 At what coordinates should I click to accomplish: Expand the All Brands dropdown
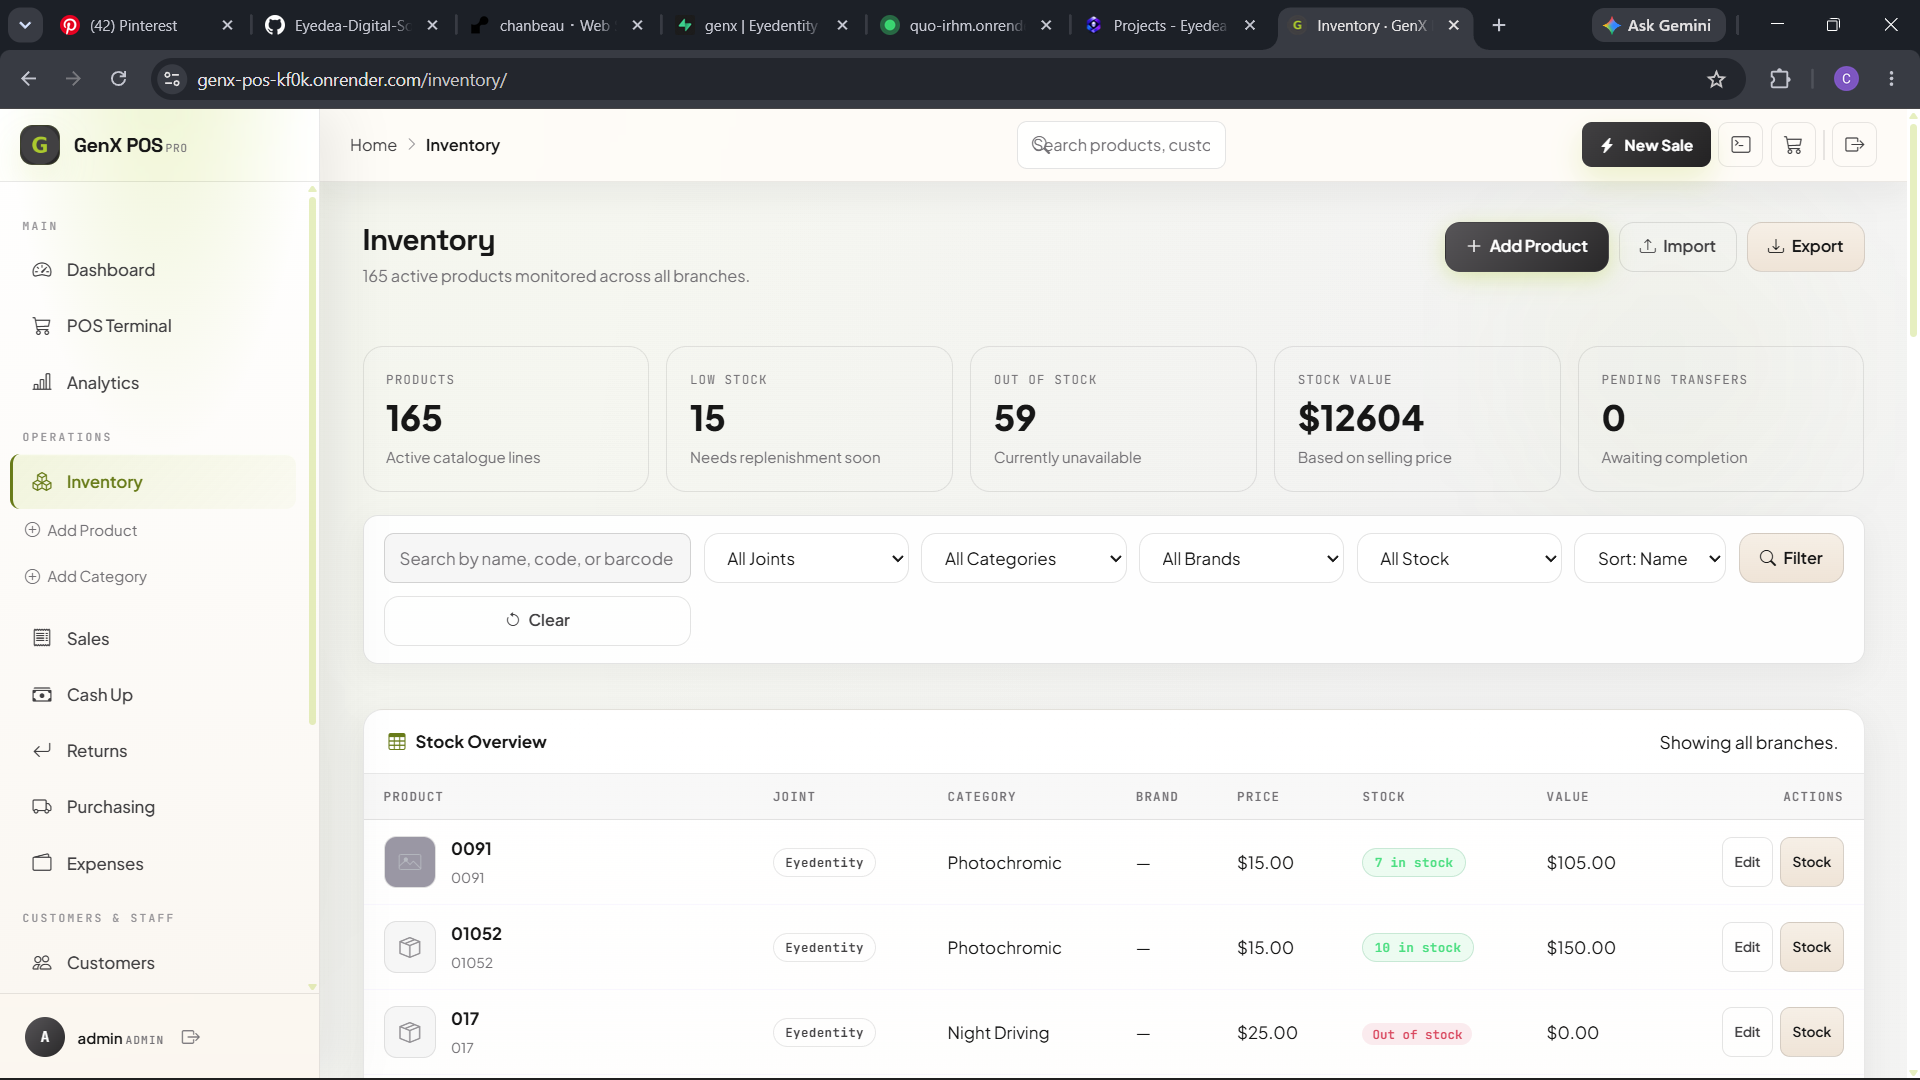click(x=1241, y=558)
